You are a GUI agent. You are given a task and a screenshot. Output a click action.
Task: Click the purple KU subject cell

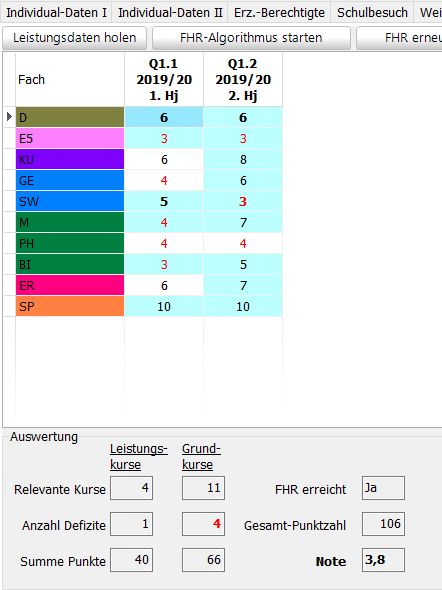tap(70, 160)
